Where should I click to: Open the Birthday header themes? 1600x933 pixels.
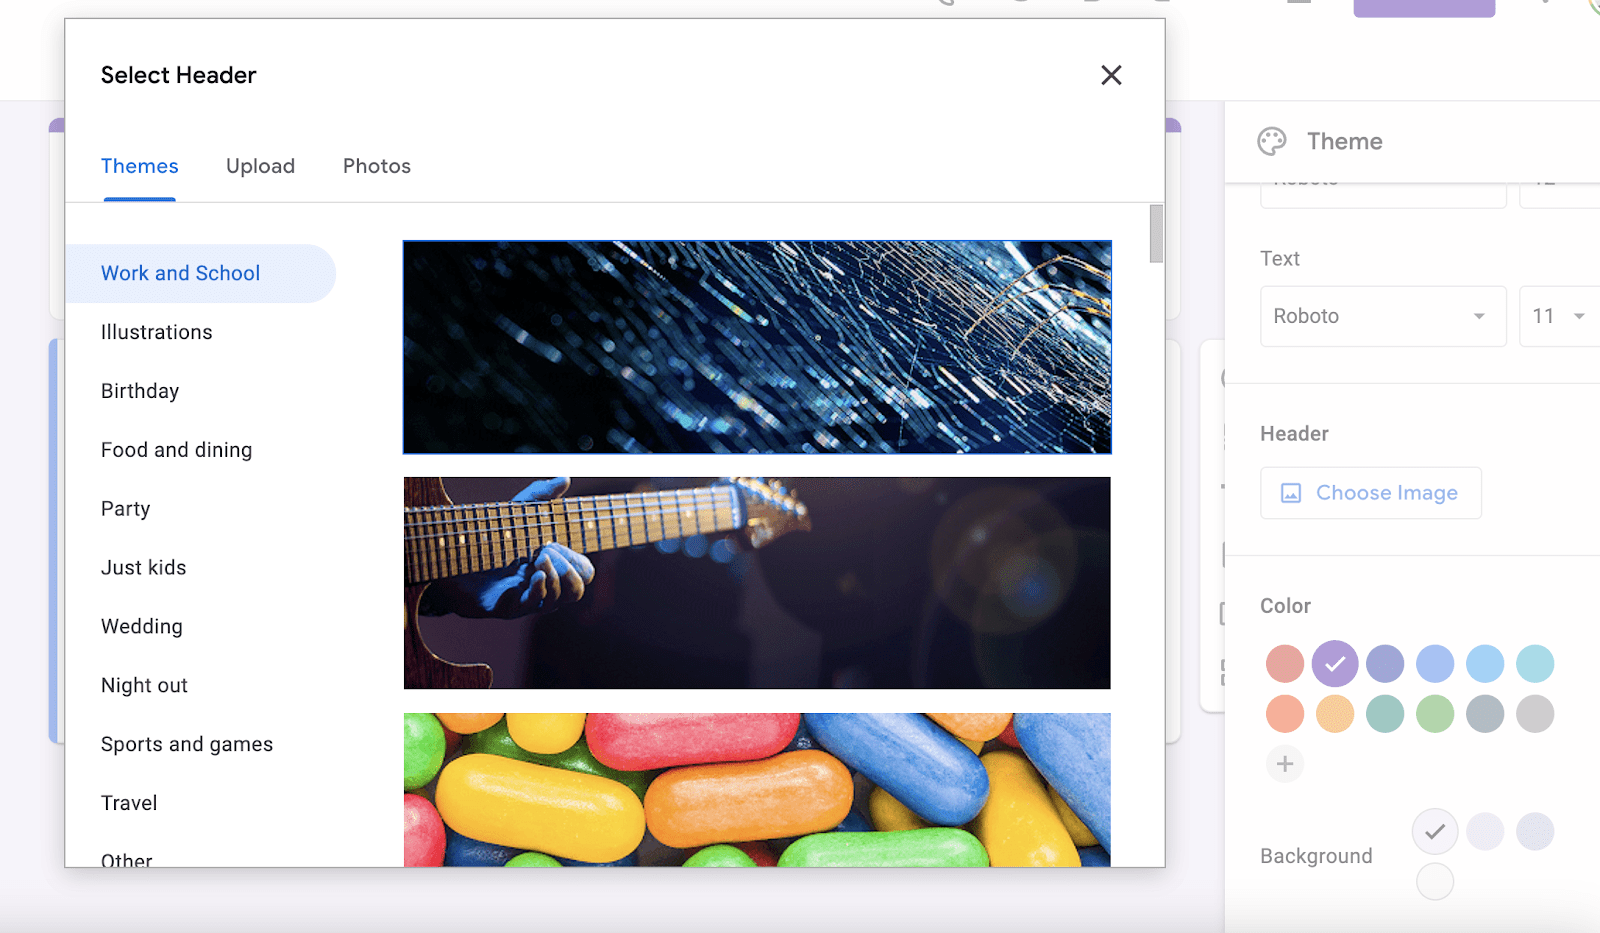[x=139, y=391]
